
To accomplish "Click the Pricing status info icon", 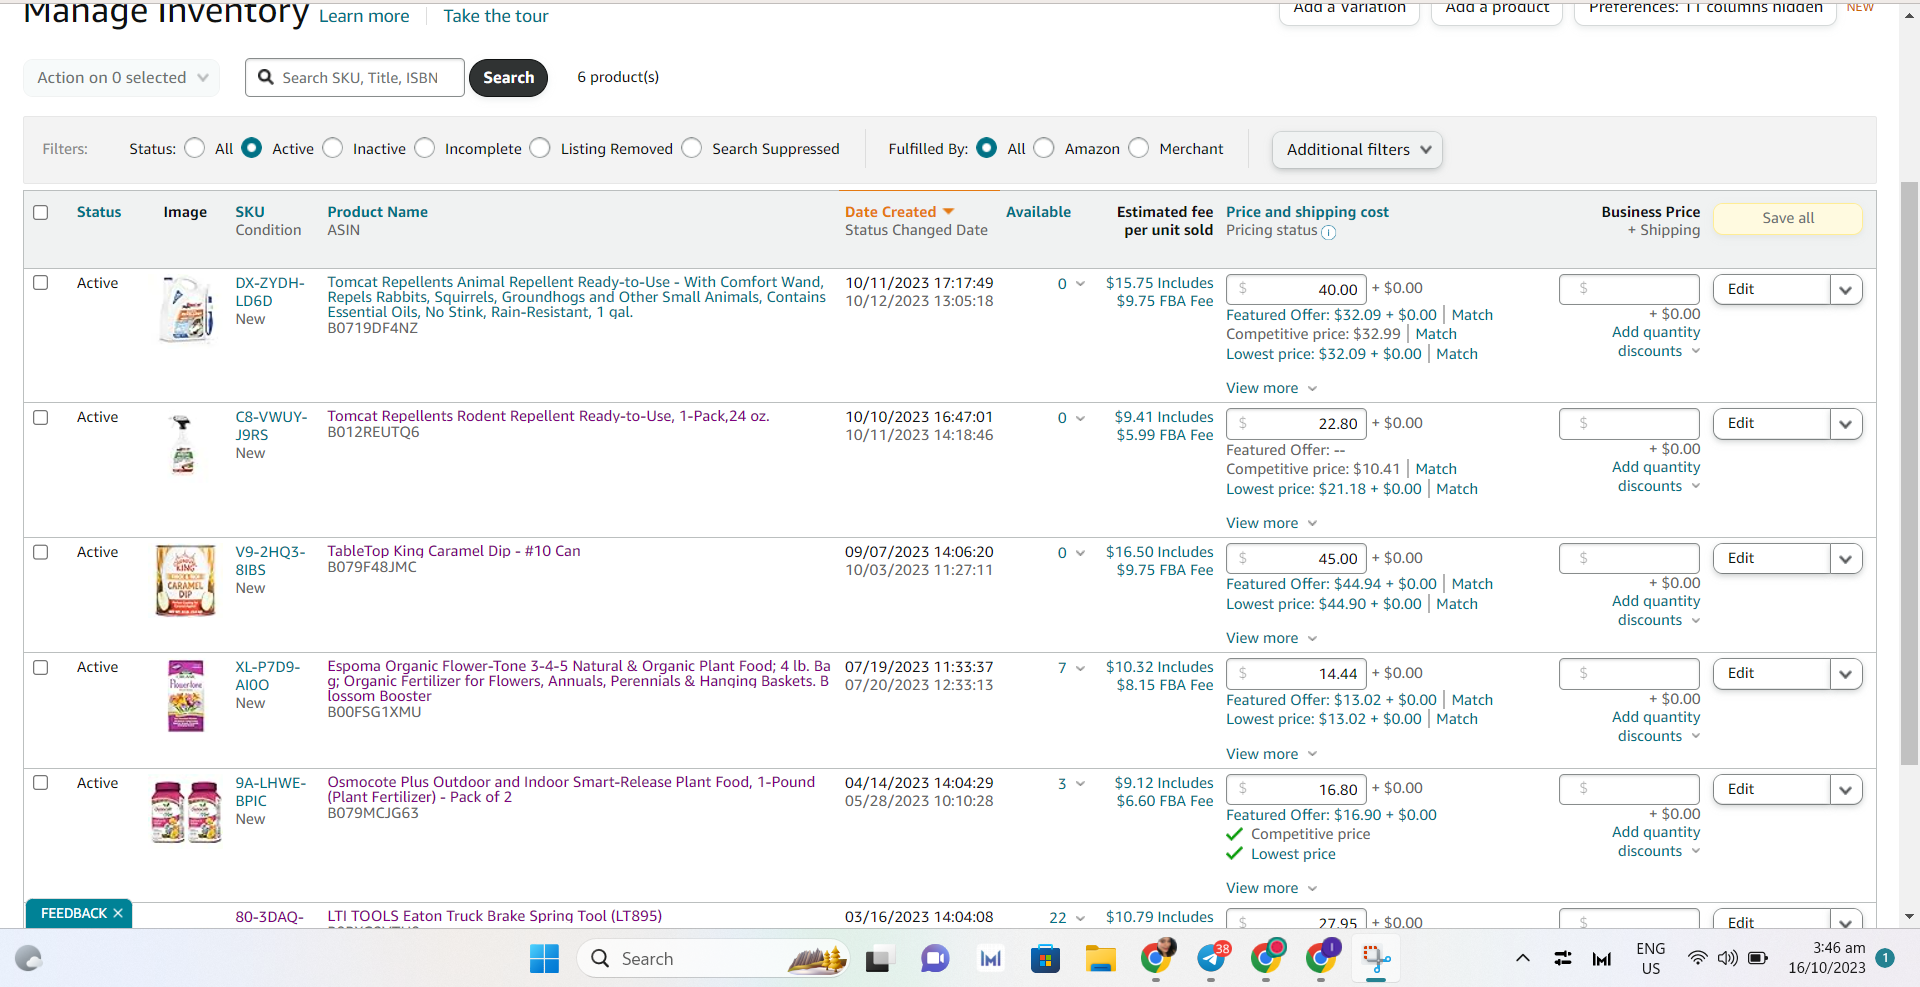I will click(x=1328, y=232).
